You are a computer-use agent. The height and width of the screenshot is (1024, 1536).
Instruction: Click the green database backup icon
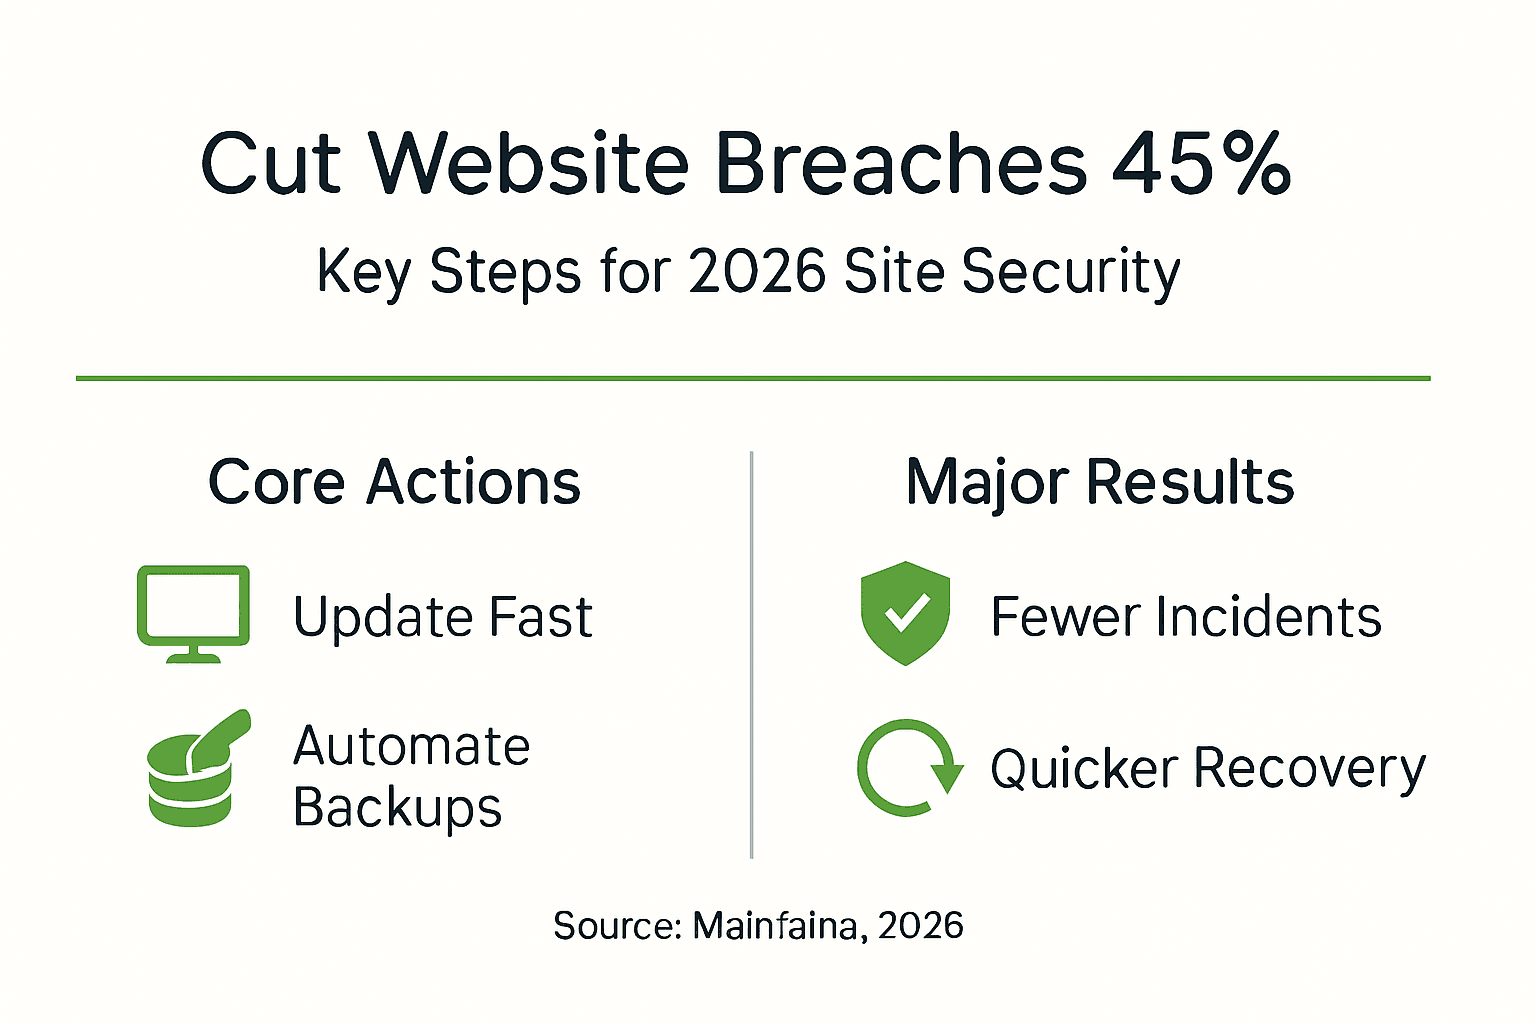click(196, 770)
